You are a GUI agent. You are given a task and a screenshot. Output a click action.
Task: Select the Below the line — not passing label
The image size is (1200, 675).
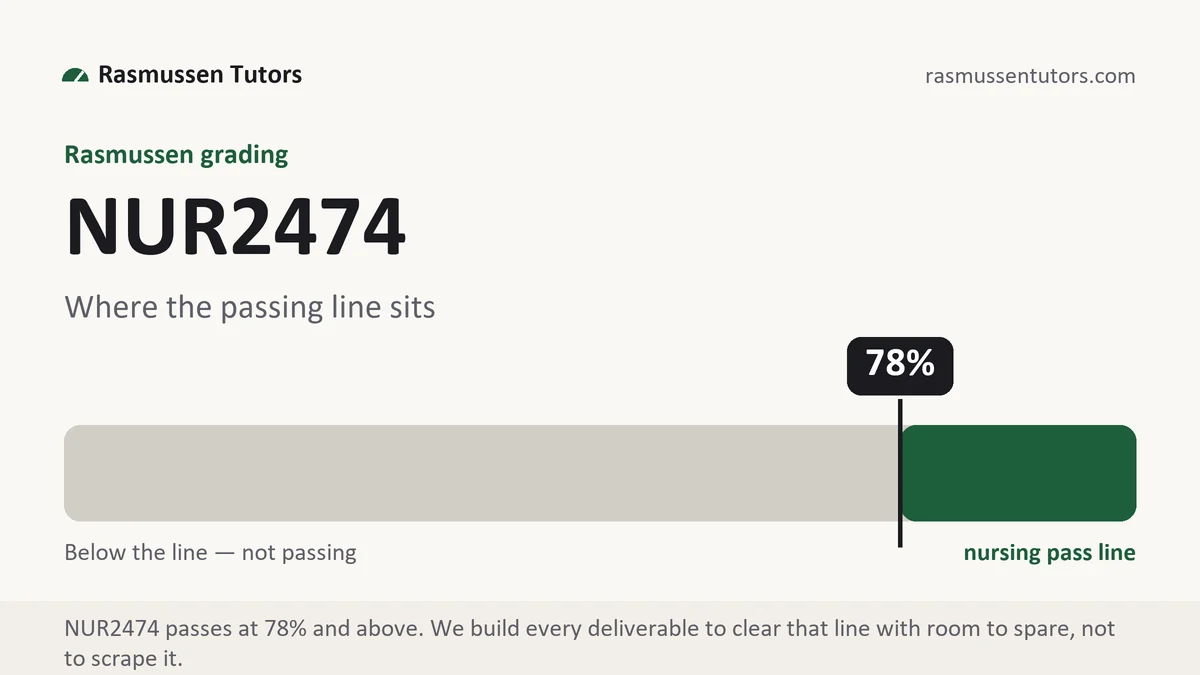click(210, 552)
